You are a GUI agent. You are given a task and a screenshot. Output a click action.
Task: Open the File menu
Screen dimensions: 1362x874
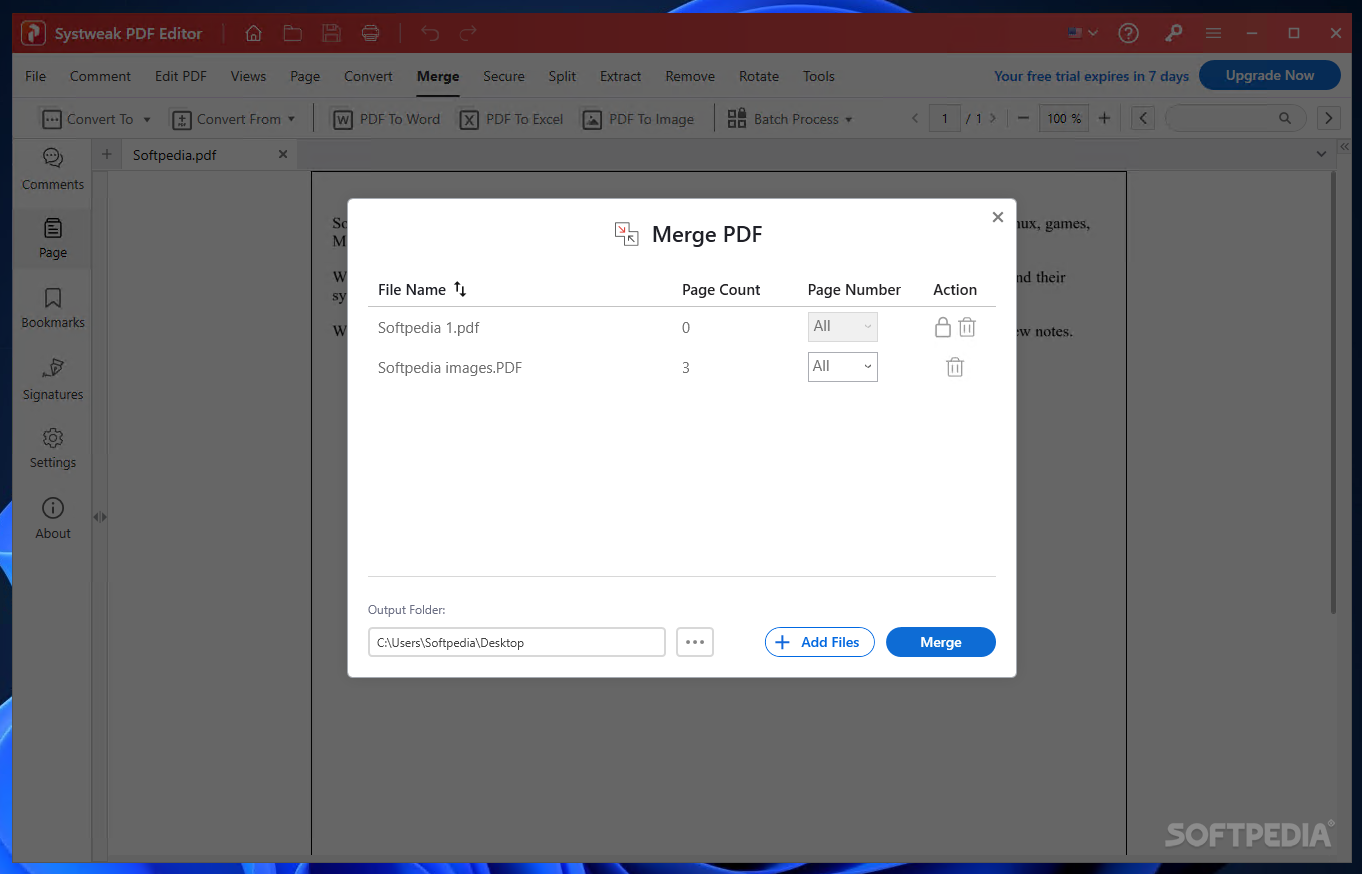pyautogui.click(x=35, y=76)
